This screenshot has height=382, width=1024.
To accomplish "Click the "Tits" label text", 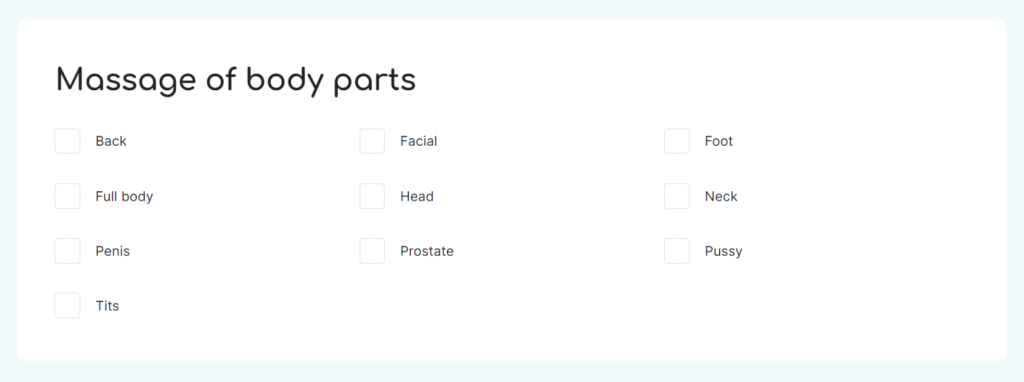I will pyautogui.click(x=107, y=306).
